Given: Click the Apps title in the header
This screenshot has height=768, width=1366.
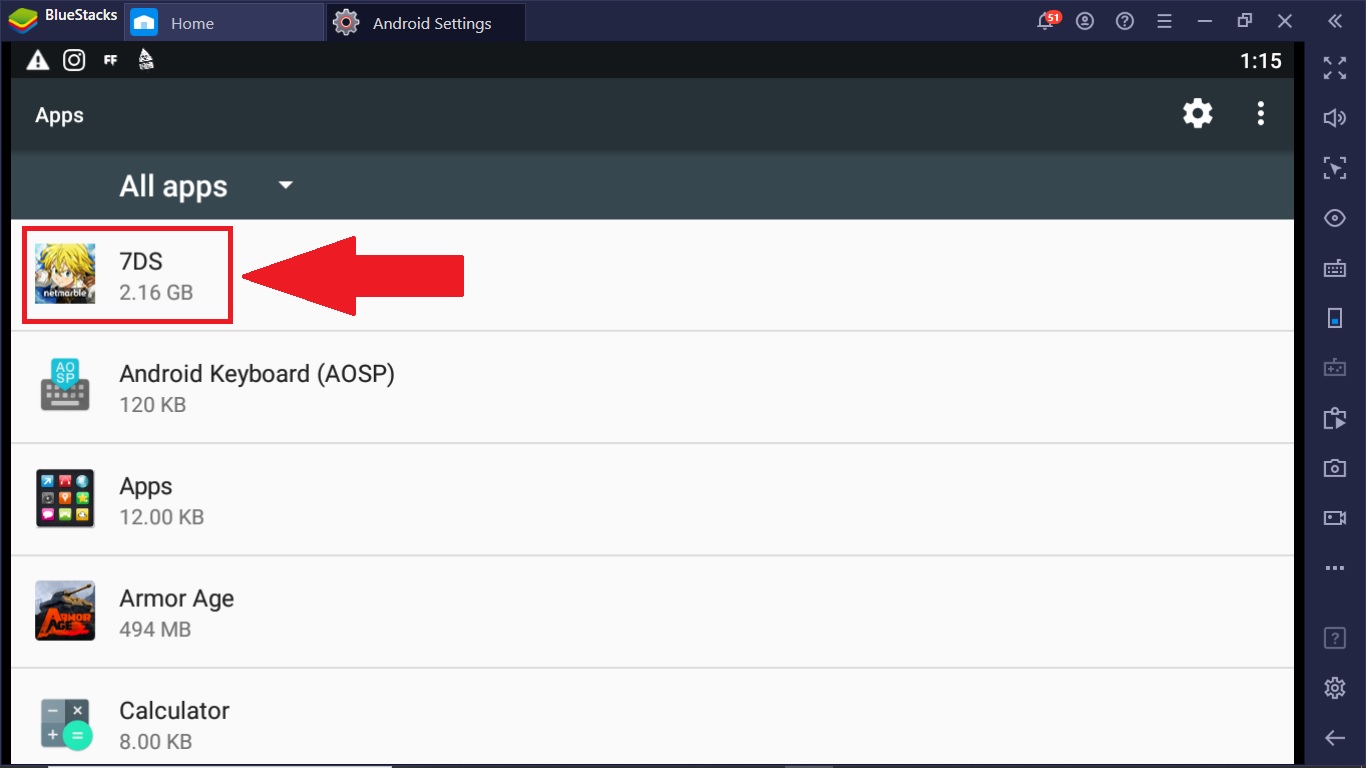Looking at the screenshot, I should [59, 115].
